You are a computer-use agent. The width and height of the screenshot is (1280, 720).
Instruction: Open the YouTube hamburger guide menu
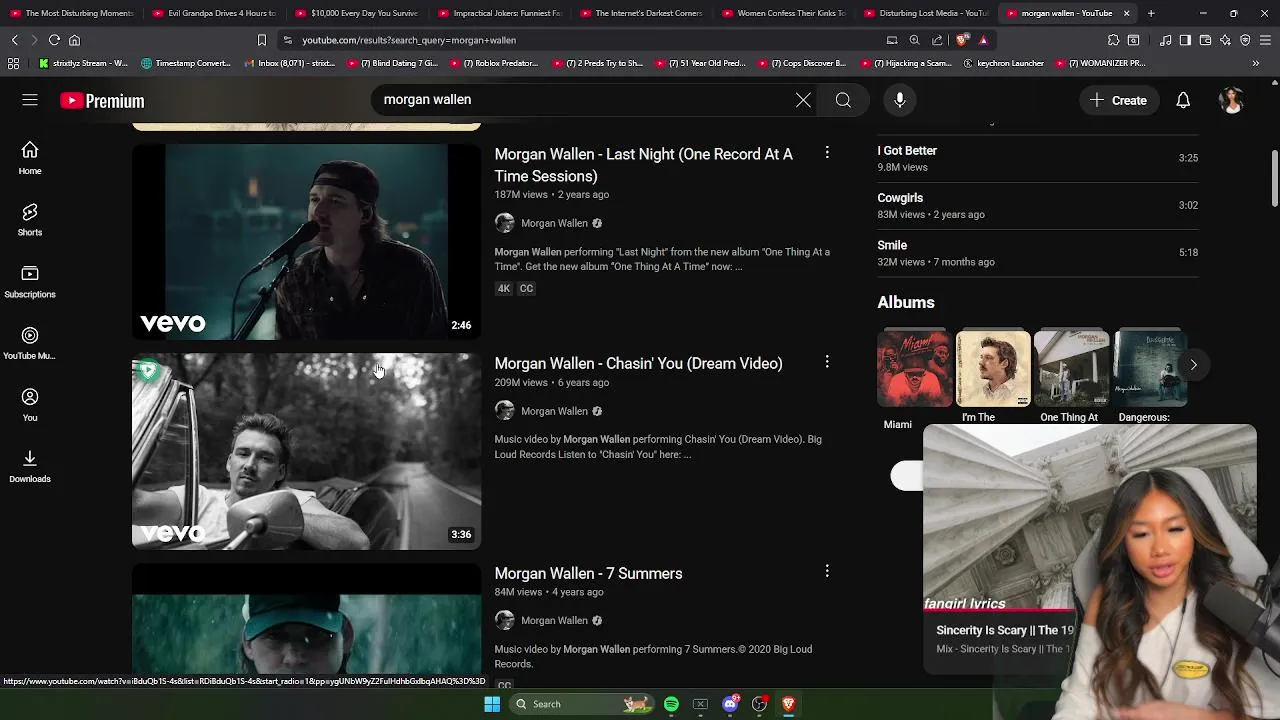click(x=30, y=100)
